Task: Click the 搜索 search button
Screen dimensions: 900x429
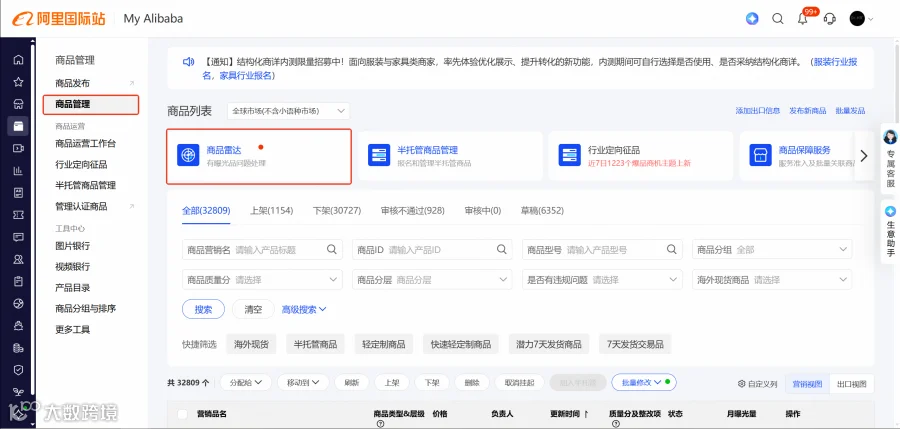Action: pyautogui.click(x=203, y=309)
